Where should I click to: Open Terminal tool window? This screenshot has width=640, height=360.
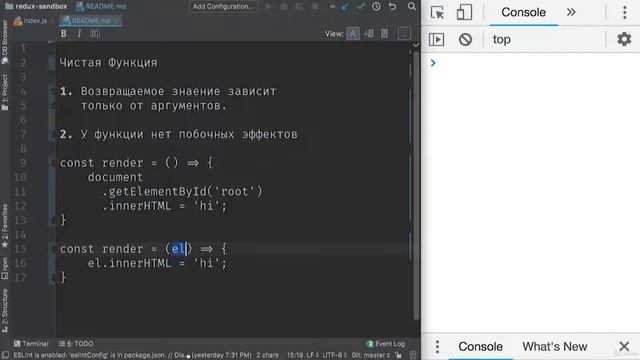pyautogui.click(x=31, y=344)
